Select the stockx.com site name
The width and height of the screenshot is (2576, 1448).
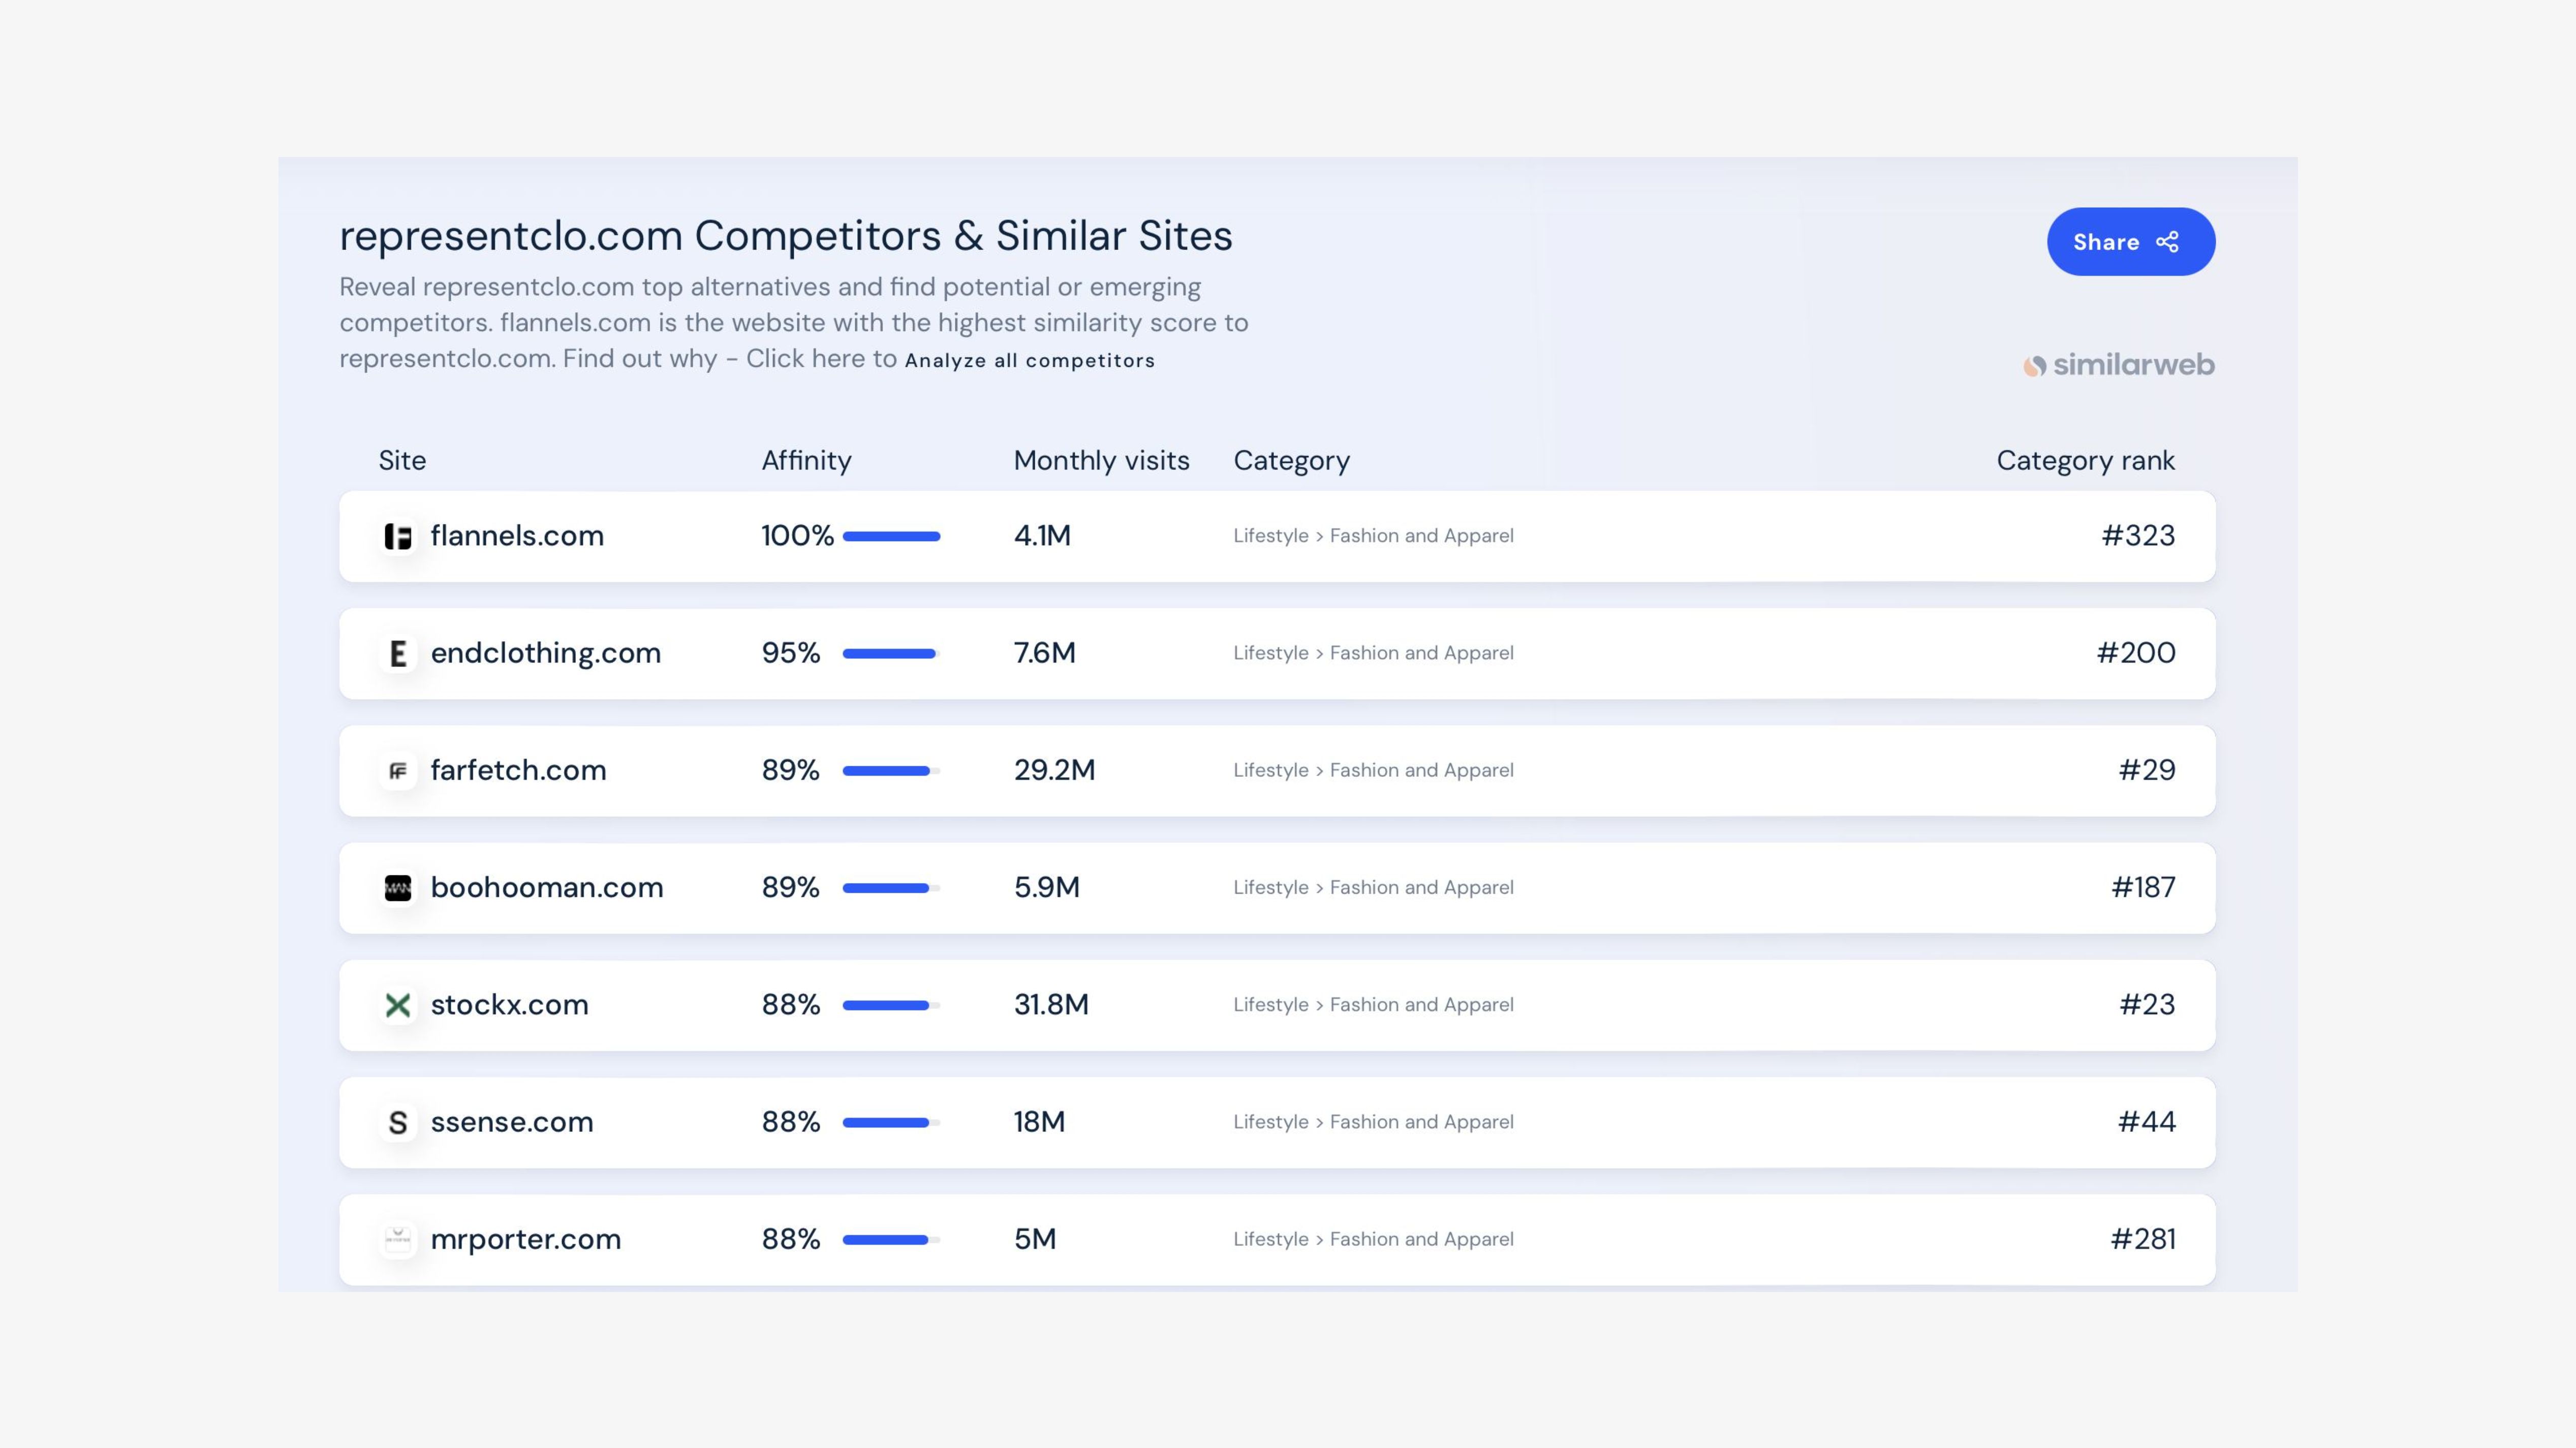coord(509,1005)
